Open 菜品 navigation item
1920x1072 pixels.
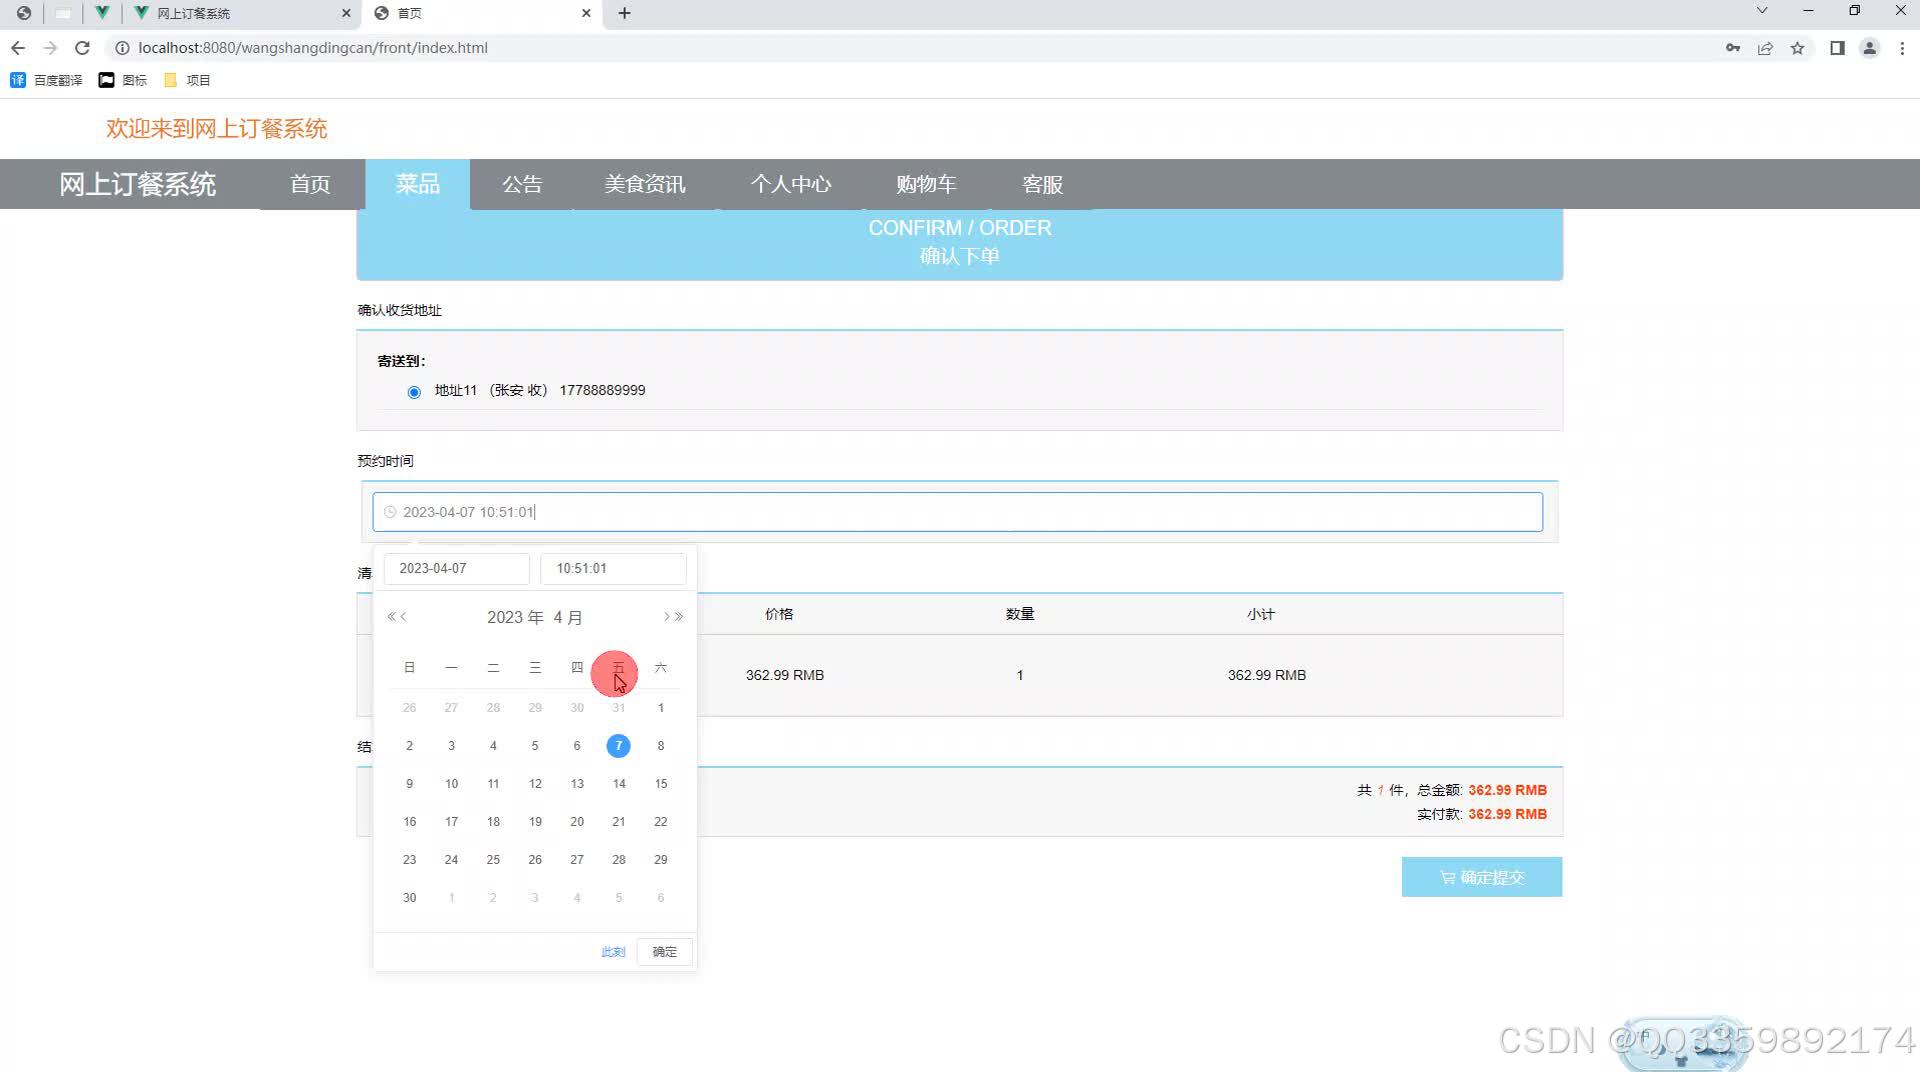417,184
